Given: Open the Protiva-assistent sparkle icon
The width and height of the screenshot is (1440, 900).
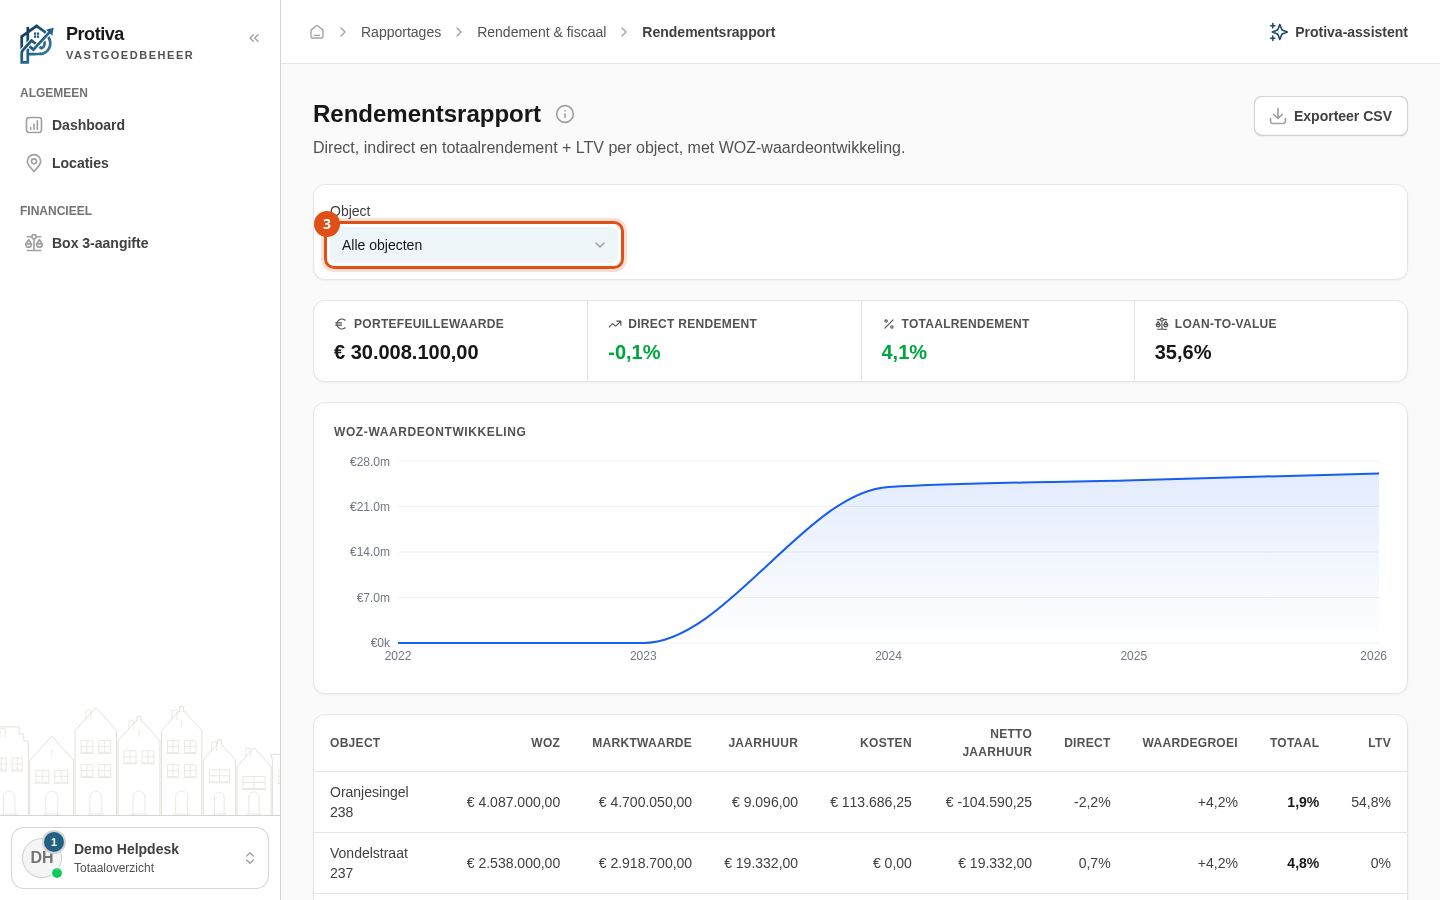Looking at the screenshot, I should click(1278, 32).
